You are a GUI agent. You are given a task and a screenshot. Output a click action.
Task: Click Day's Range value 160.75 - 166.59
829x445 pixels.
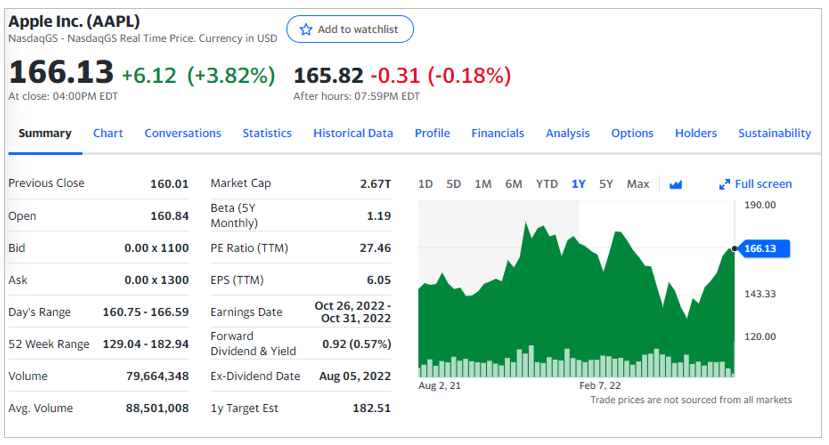coord(145,312)
